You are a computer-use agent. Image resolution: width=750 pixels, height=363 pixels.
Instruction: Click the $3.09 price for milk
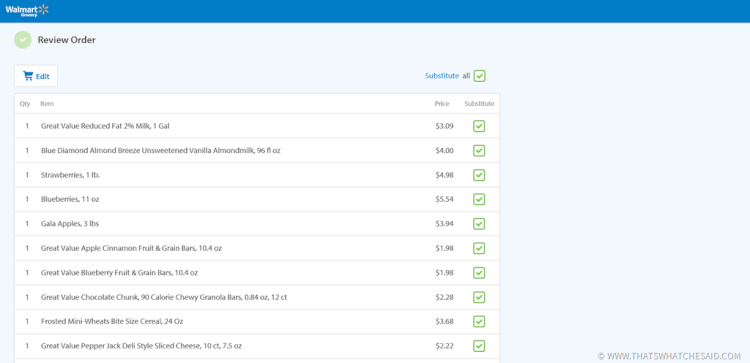[x=444, y=126]
